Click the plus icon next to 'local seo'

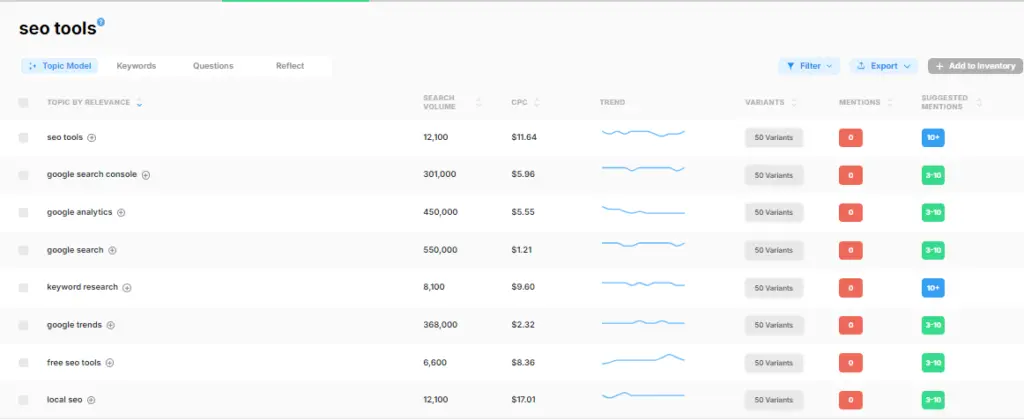tap(91, 400)
